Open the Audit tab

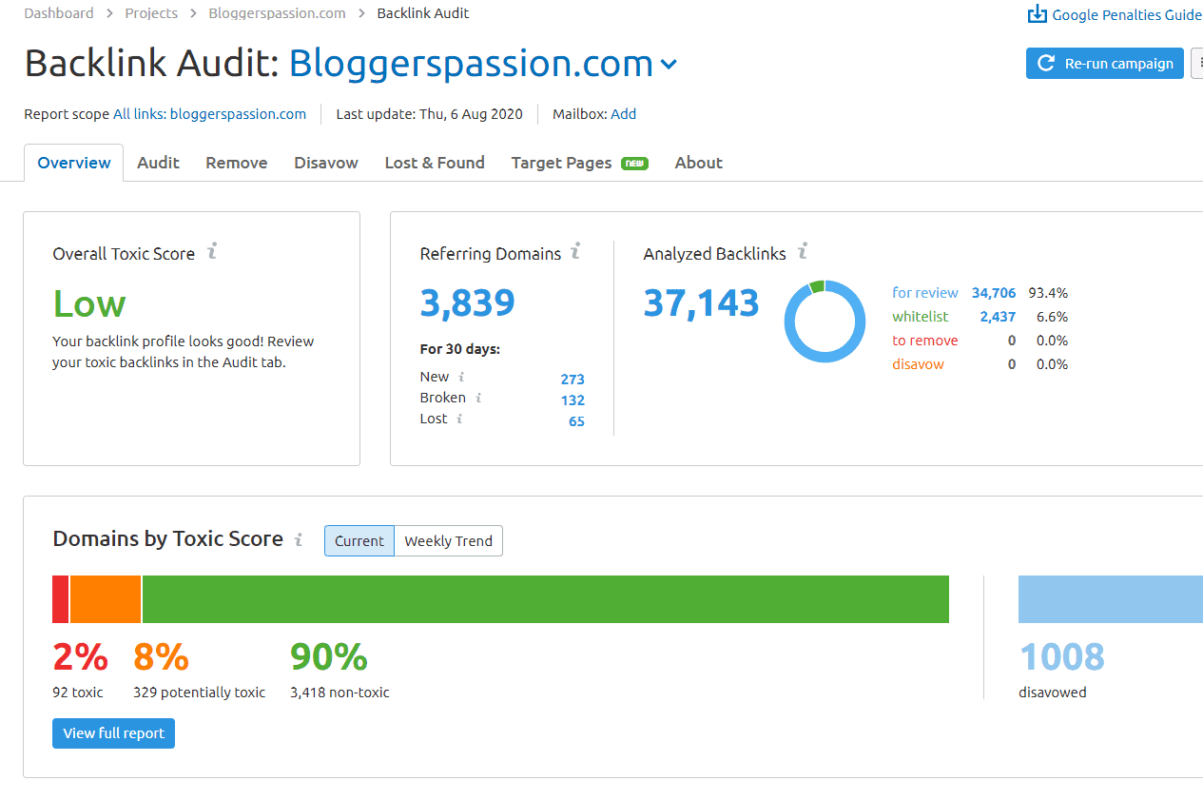click(158, 163)
